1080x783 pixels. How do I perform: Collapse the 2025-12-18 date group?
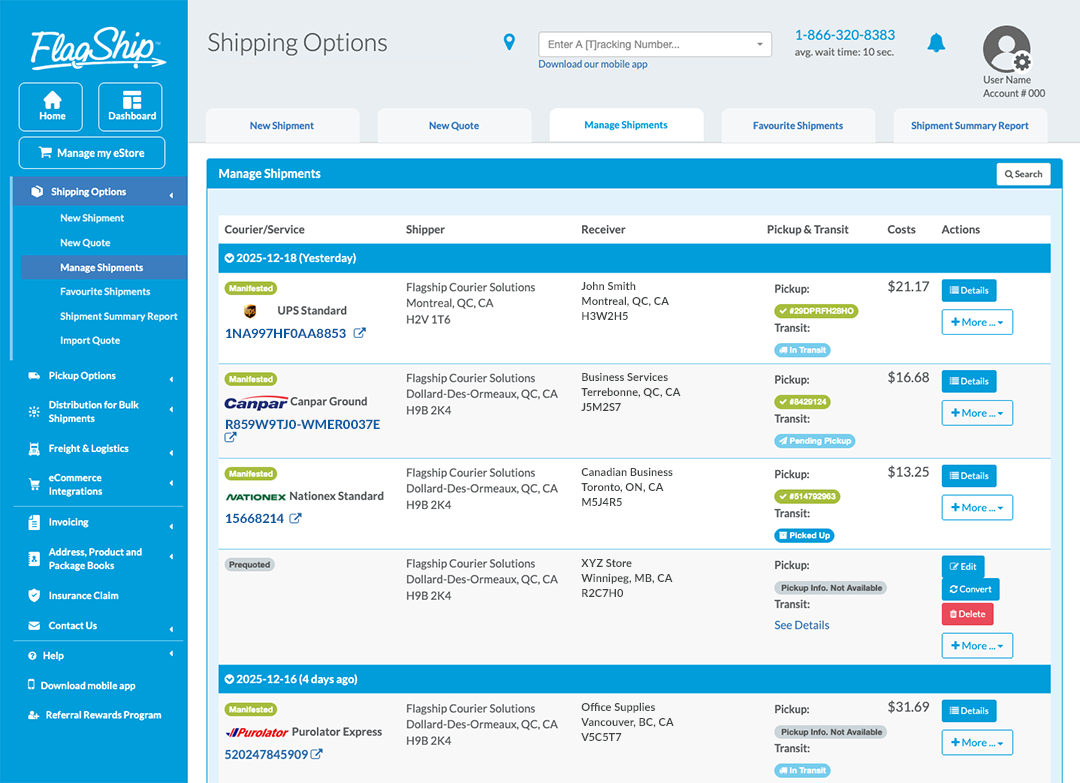coord(228,257)
